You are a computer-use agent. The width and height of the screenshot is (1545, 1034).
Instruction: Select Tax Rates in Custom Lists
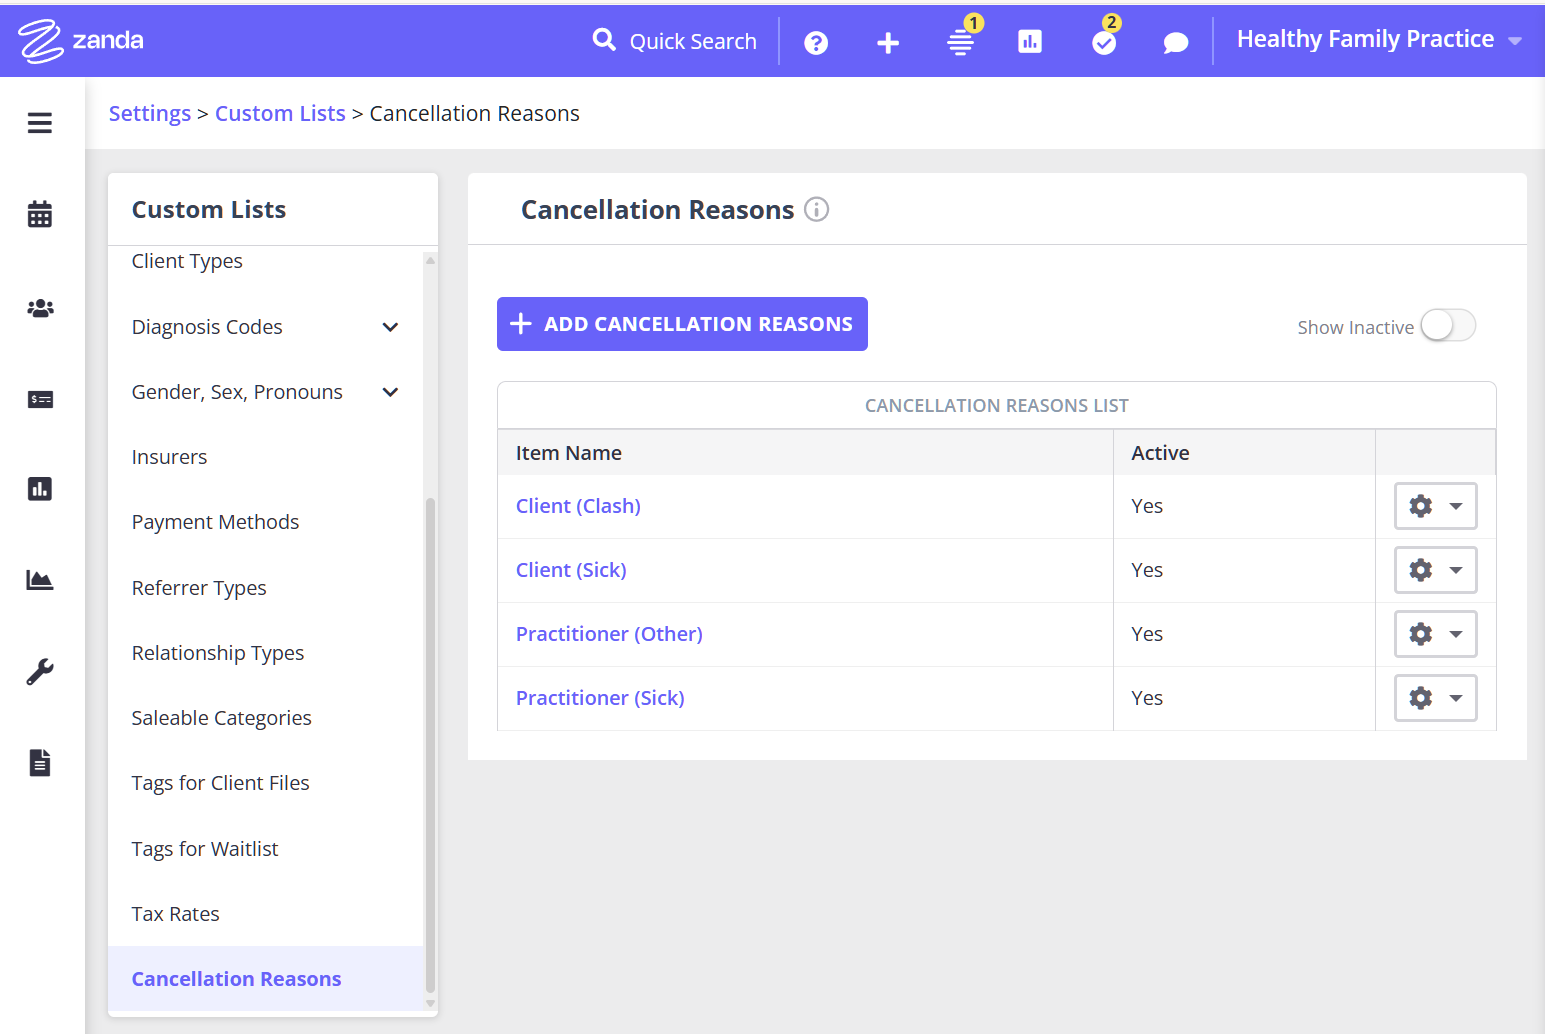pyautogui.click(x=175, y=914)
